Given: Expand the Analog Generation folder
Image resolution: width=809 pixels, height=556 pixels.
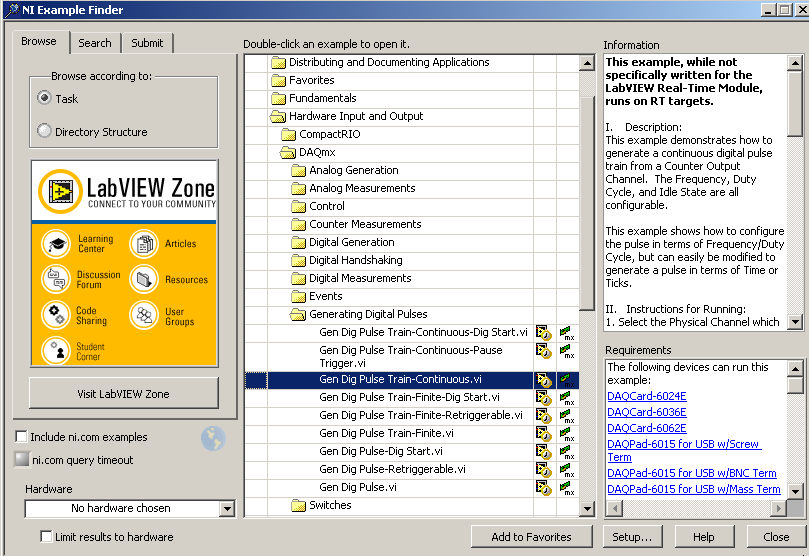Looking at the screenshot, I should (x=298, y=170).
